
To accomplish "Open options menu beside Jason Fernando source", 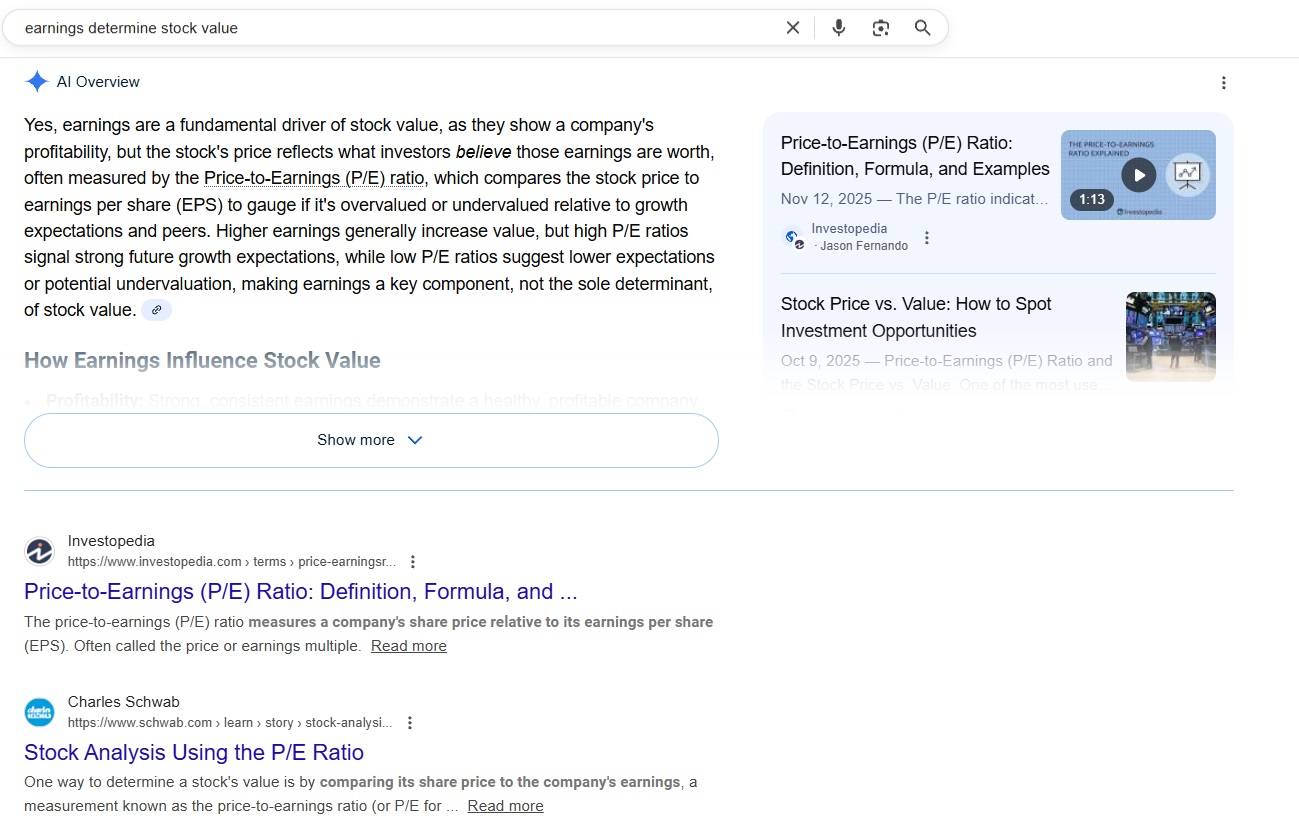I will point(927,238).
